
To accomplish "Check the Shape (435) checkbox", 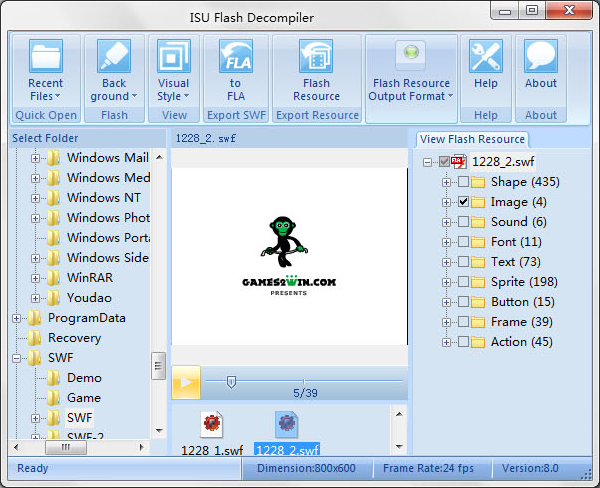I will [463, 182].
